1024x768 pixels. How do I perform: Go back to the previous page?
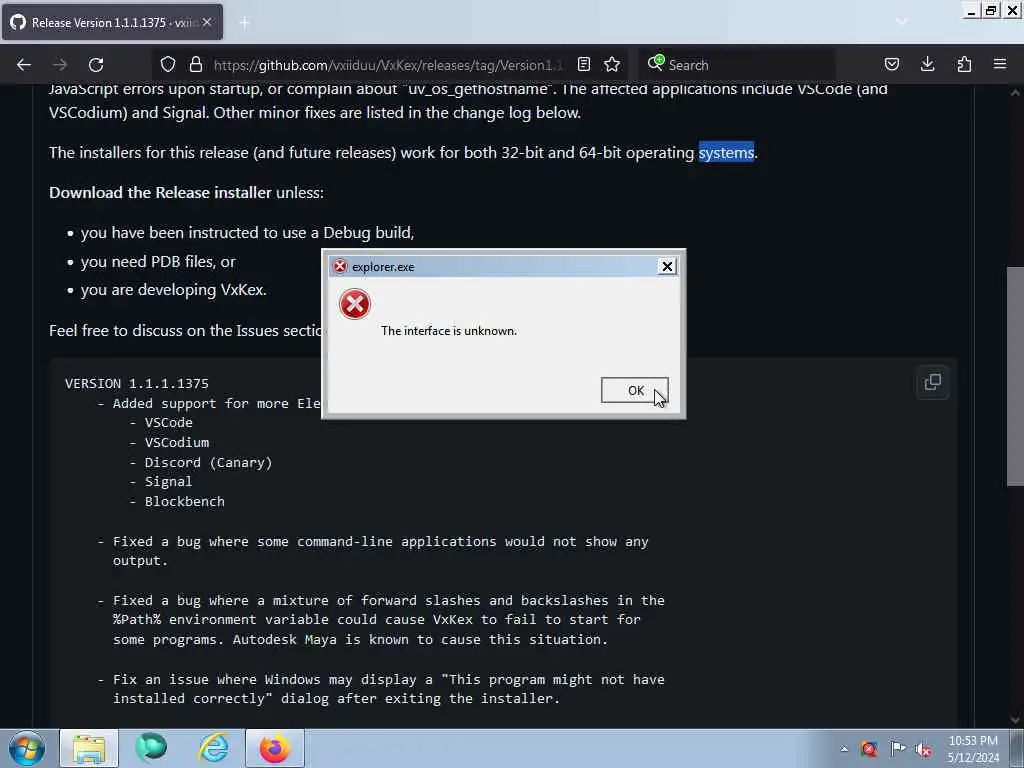tap(24, 65)
